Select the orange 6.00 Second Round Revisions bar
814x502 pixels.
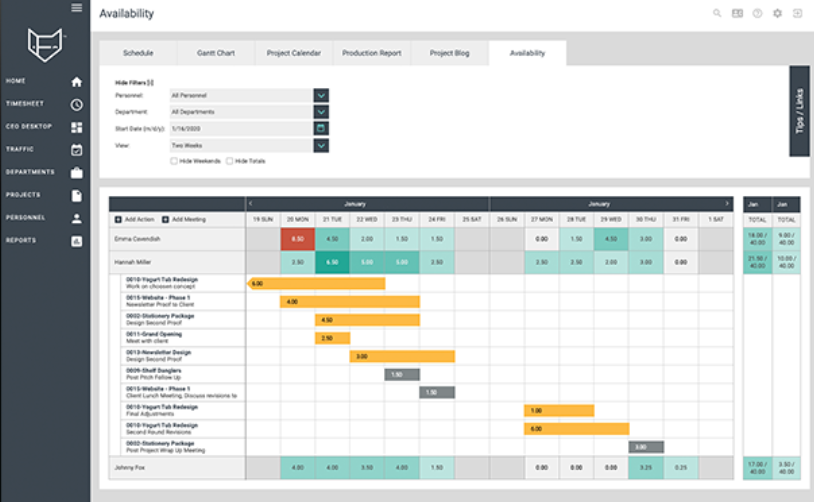pos(558,428)
